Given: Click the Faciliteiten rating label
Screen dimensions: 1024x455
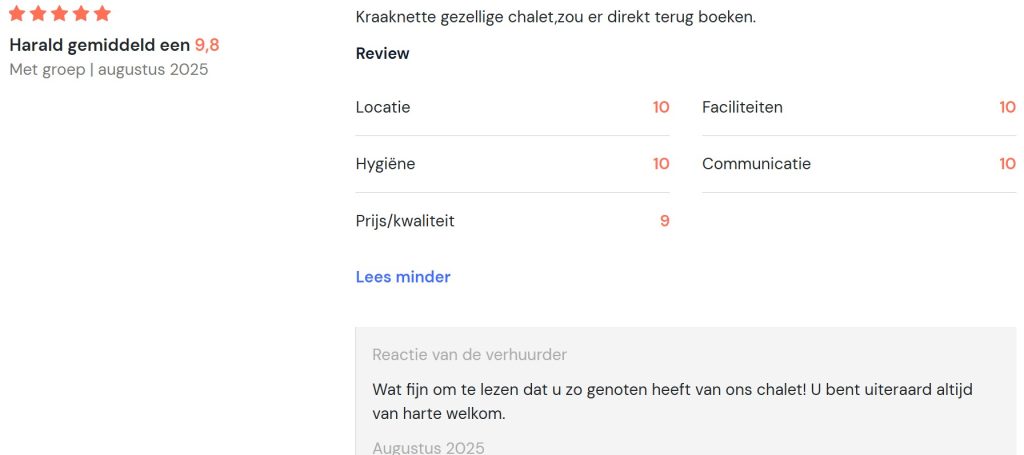Looking at the screenshot, I should (742, 107).
